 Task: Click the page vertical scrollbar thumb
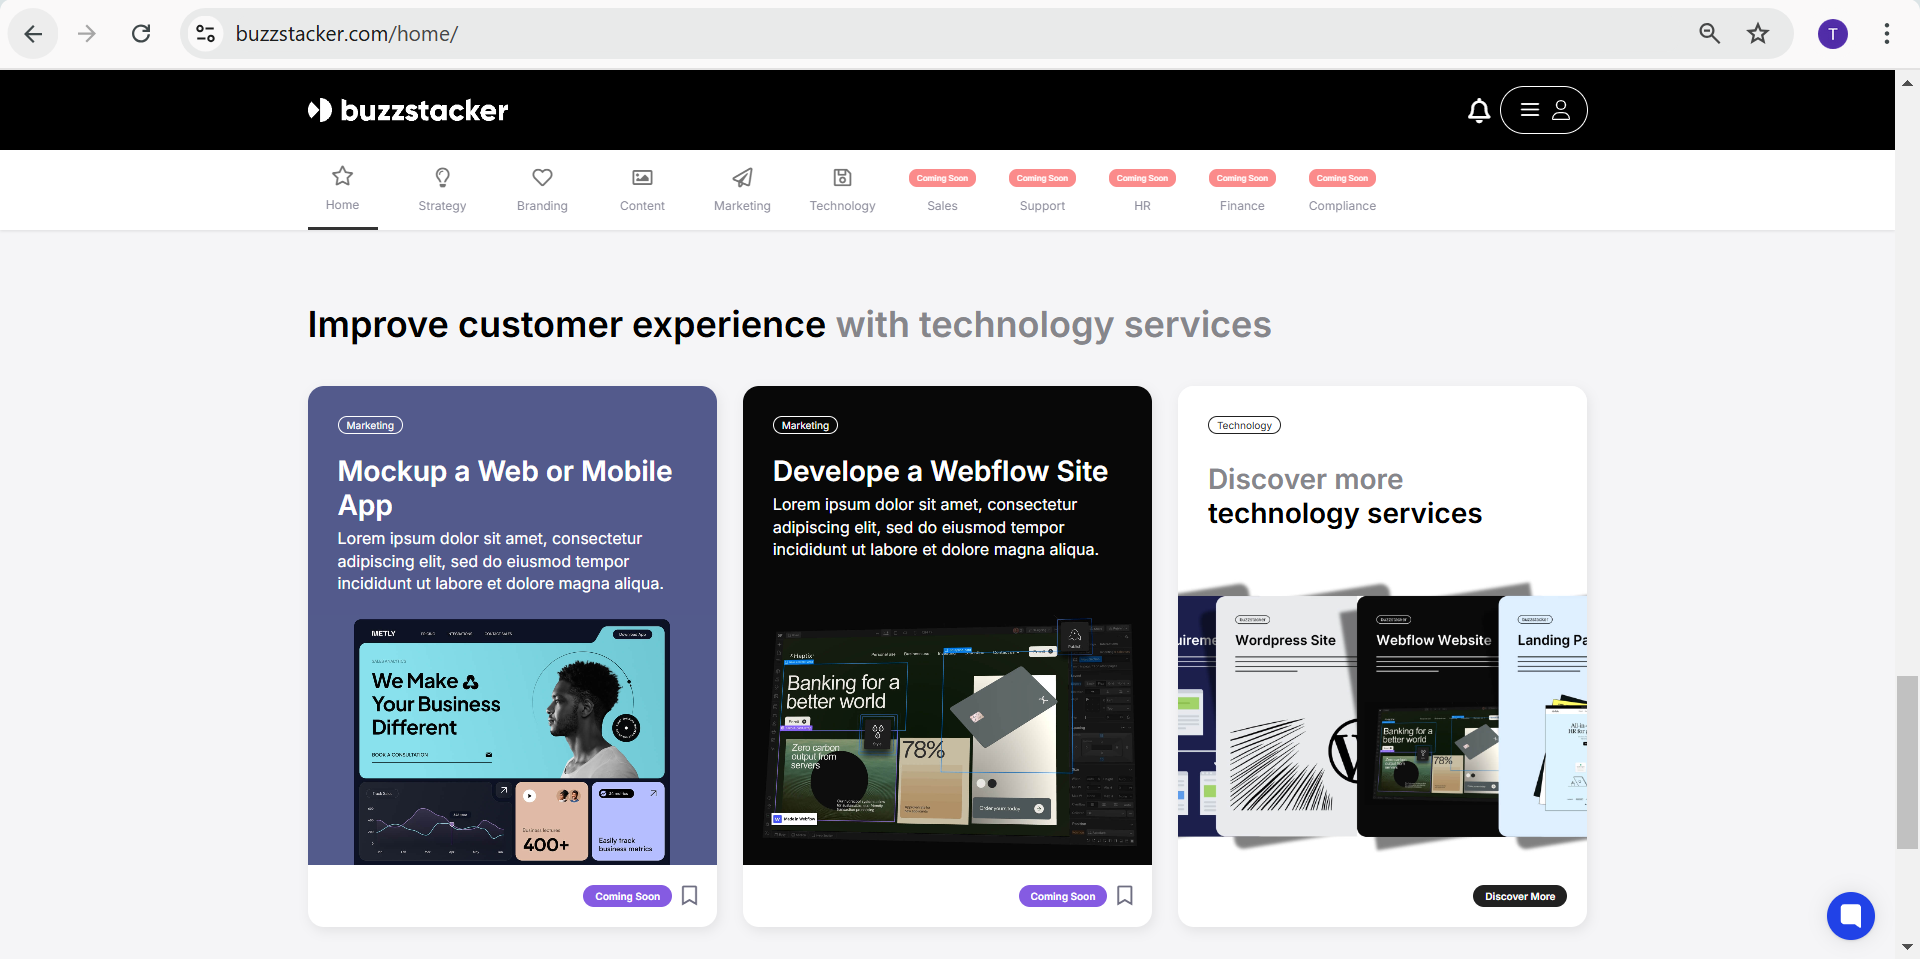pyautogui.click(x=1907, y=762)
